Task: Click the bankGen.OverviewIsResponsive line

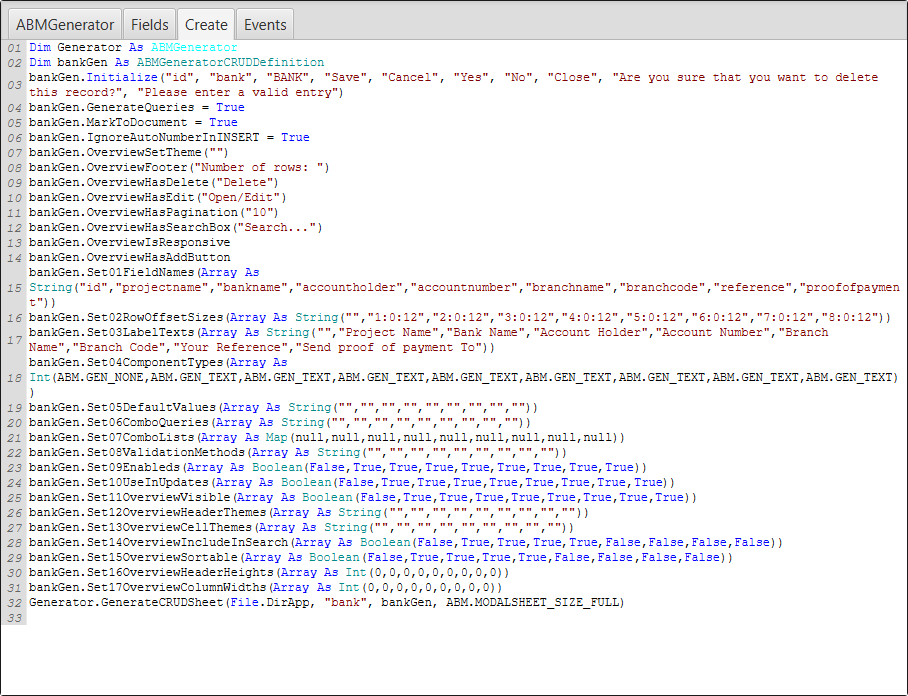Action: point(129,243)
